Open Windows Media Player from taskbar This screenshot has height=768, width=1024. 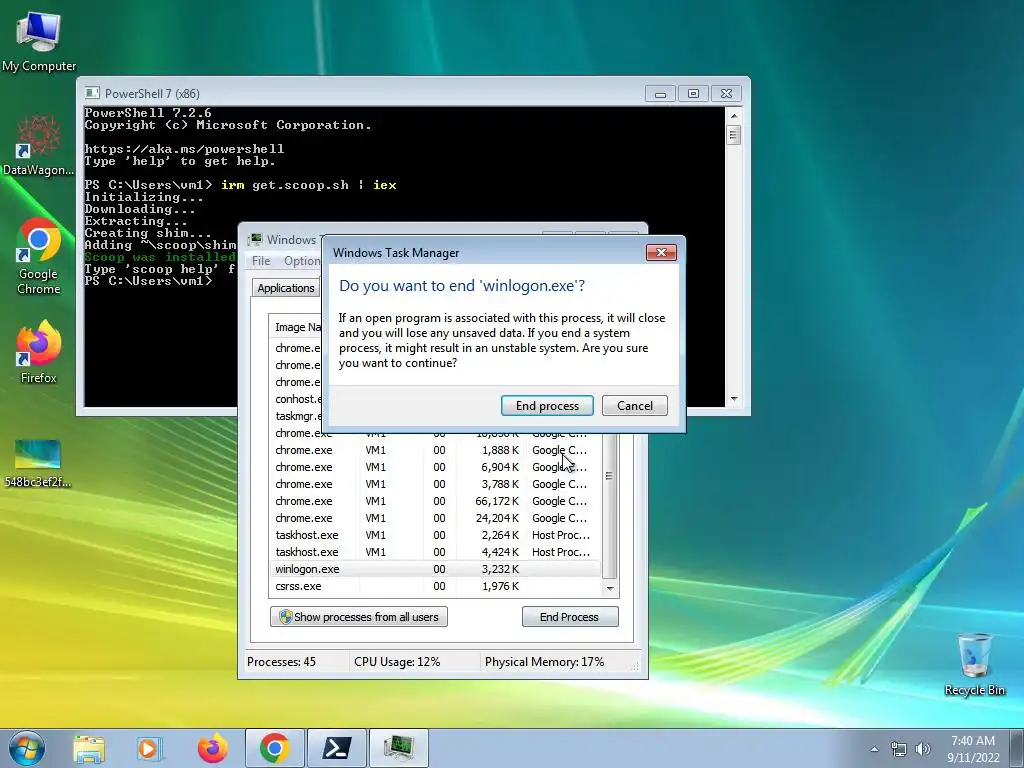tap(149, 748)
